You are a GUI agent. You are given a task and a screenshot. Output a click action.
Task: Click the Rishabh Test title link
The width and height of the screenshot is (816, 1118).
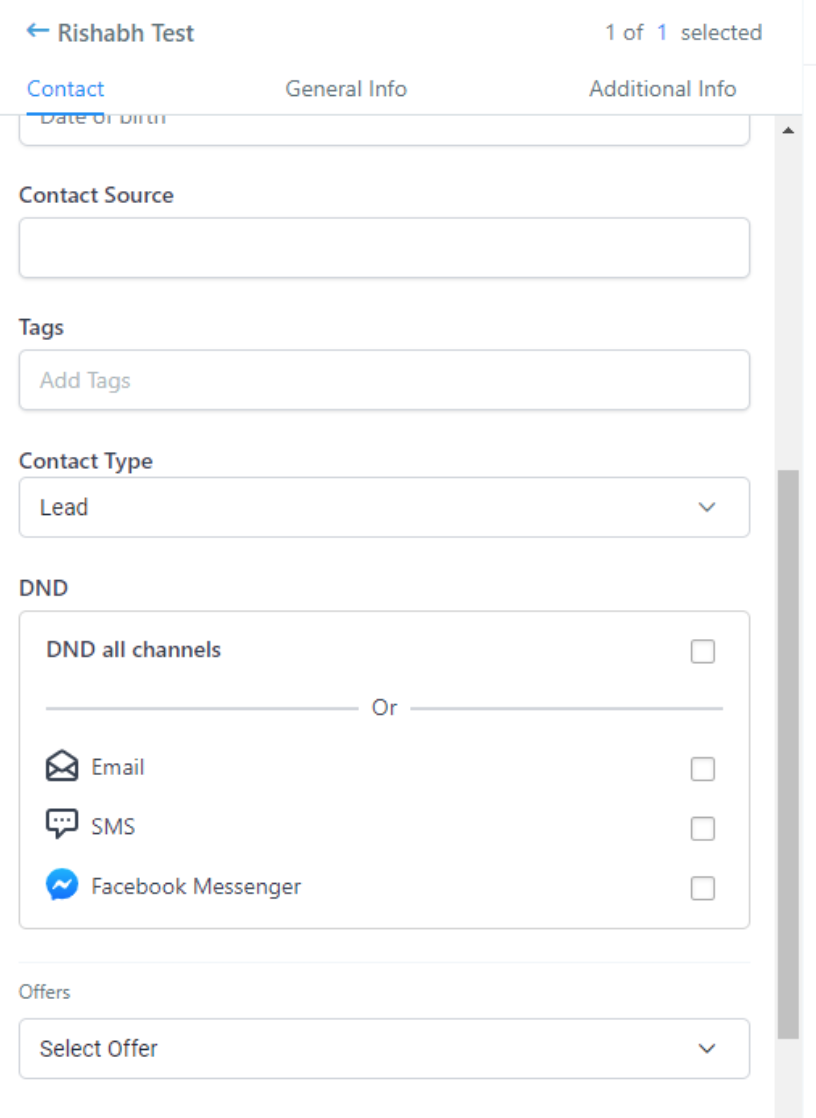point(126,33)
